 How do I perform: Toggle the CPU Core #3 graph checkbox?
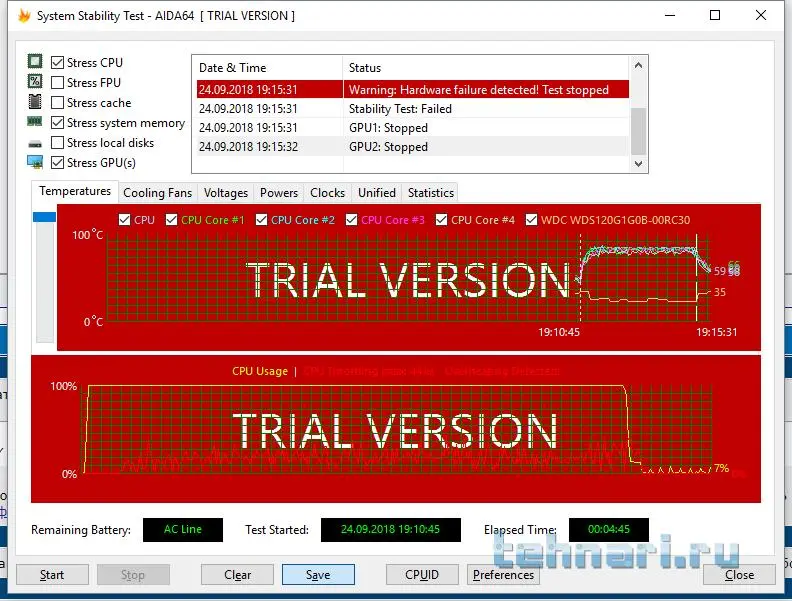352,220
